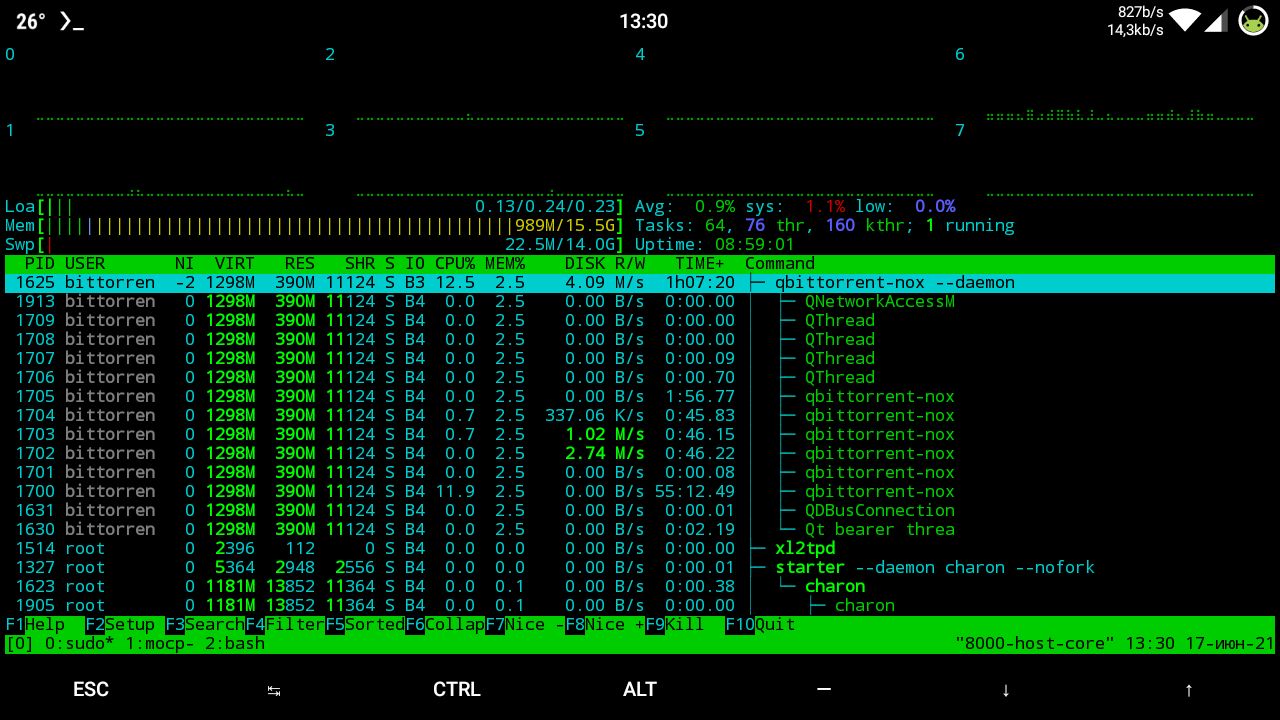Sort by CPU% column header
This screenshot has height=720, width=1280.
pyautogui.click(x=455, y=263)
